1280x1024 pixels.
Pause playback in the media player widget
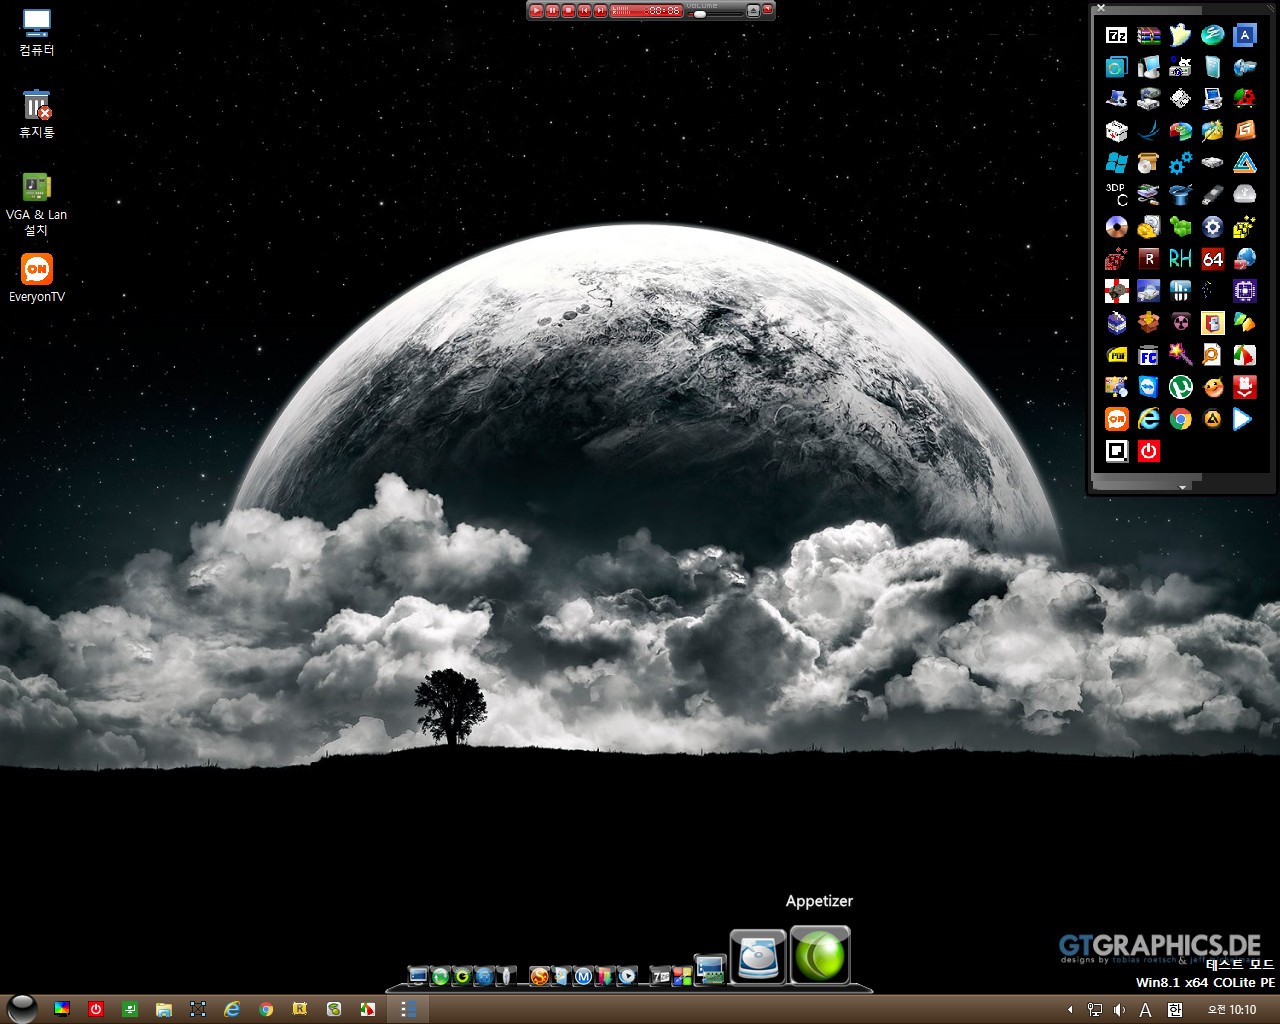[552, 10]
